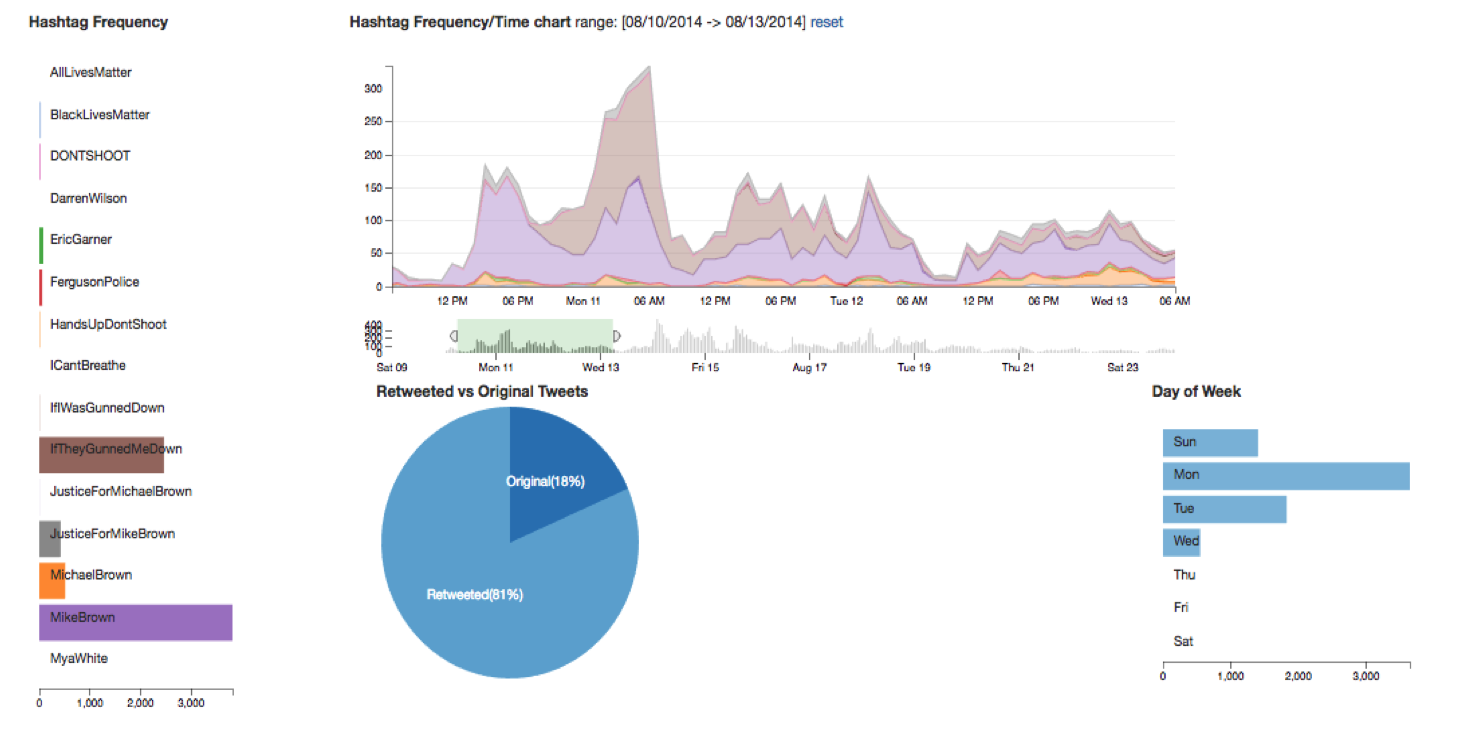Click the JusticeForMikeBrown gray bar
Image resolution: width=1476 pixels, height=738 pixels.
pos(50,538)
